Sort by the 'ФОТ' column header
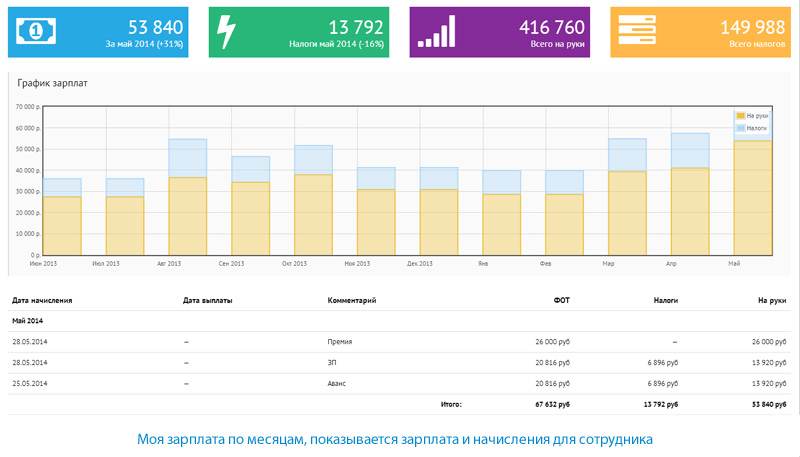This screenshot has height=457, width=800. 561,299
